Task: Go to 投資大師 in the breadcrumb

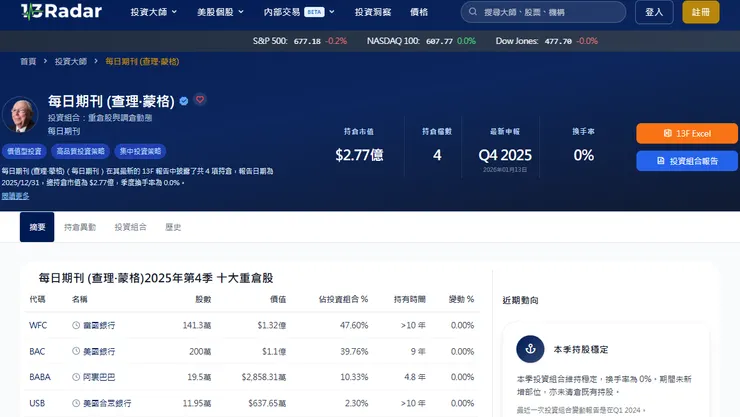Action: coord(70,61)
